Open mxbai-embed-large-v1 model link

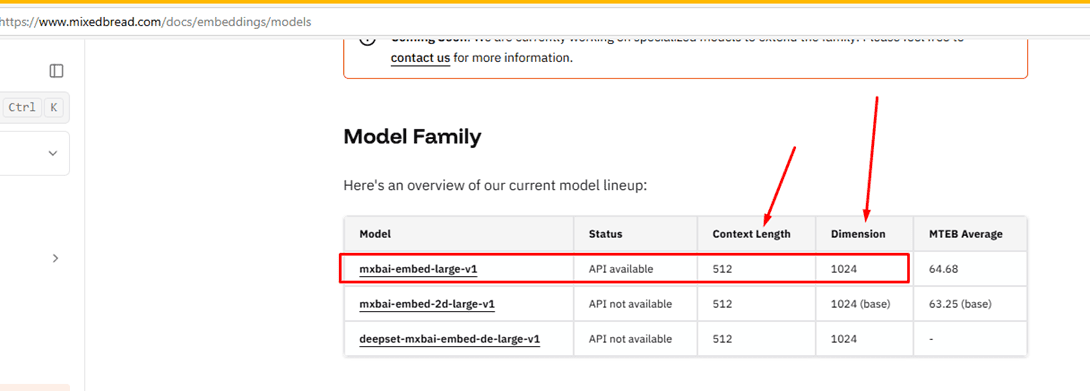click(418, 269)
